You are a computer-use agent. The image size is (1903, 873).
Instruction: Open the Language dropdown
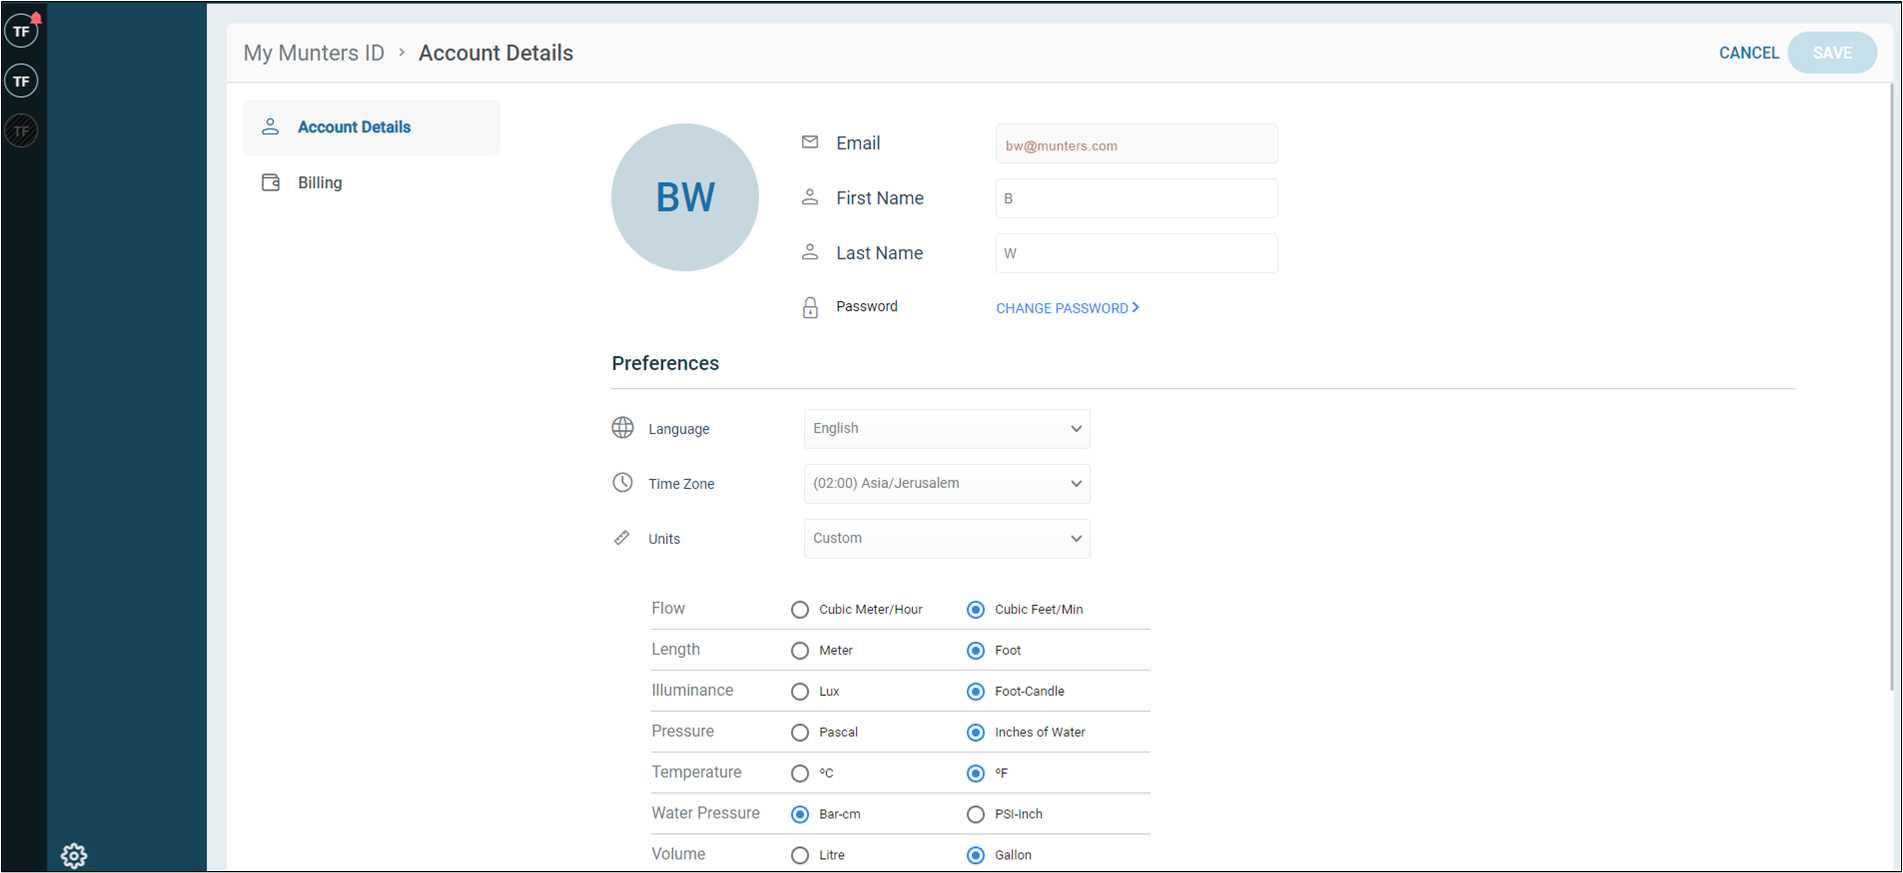(x=946, y=429)
